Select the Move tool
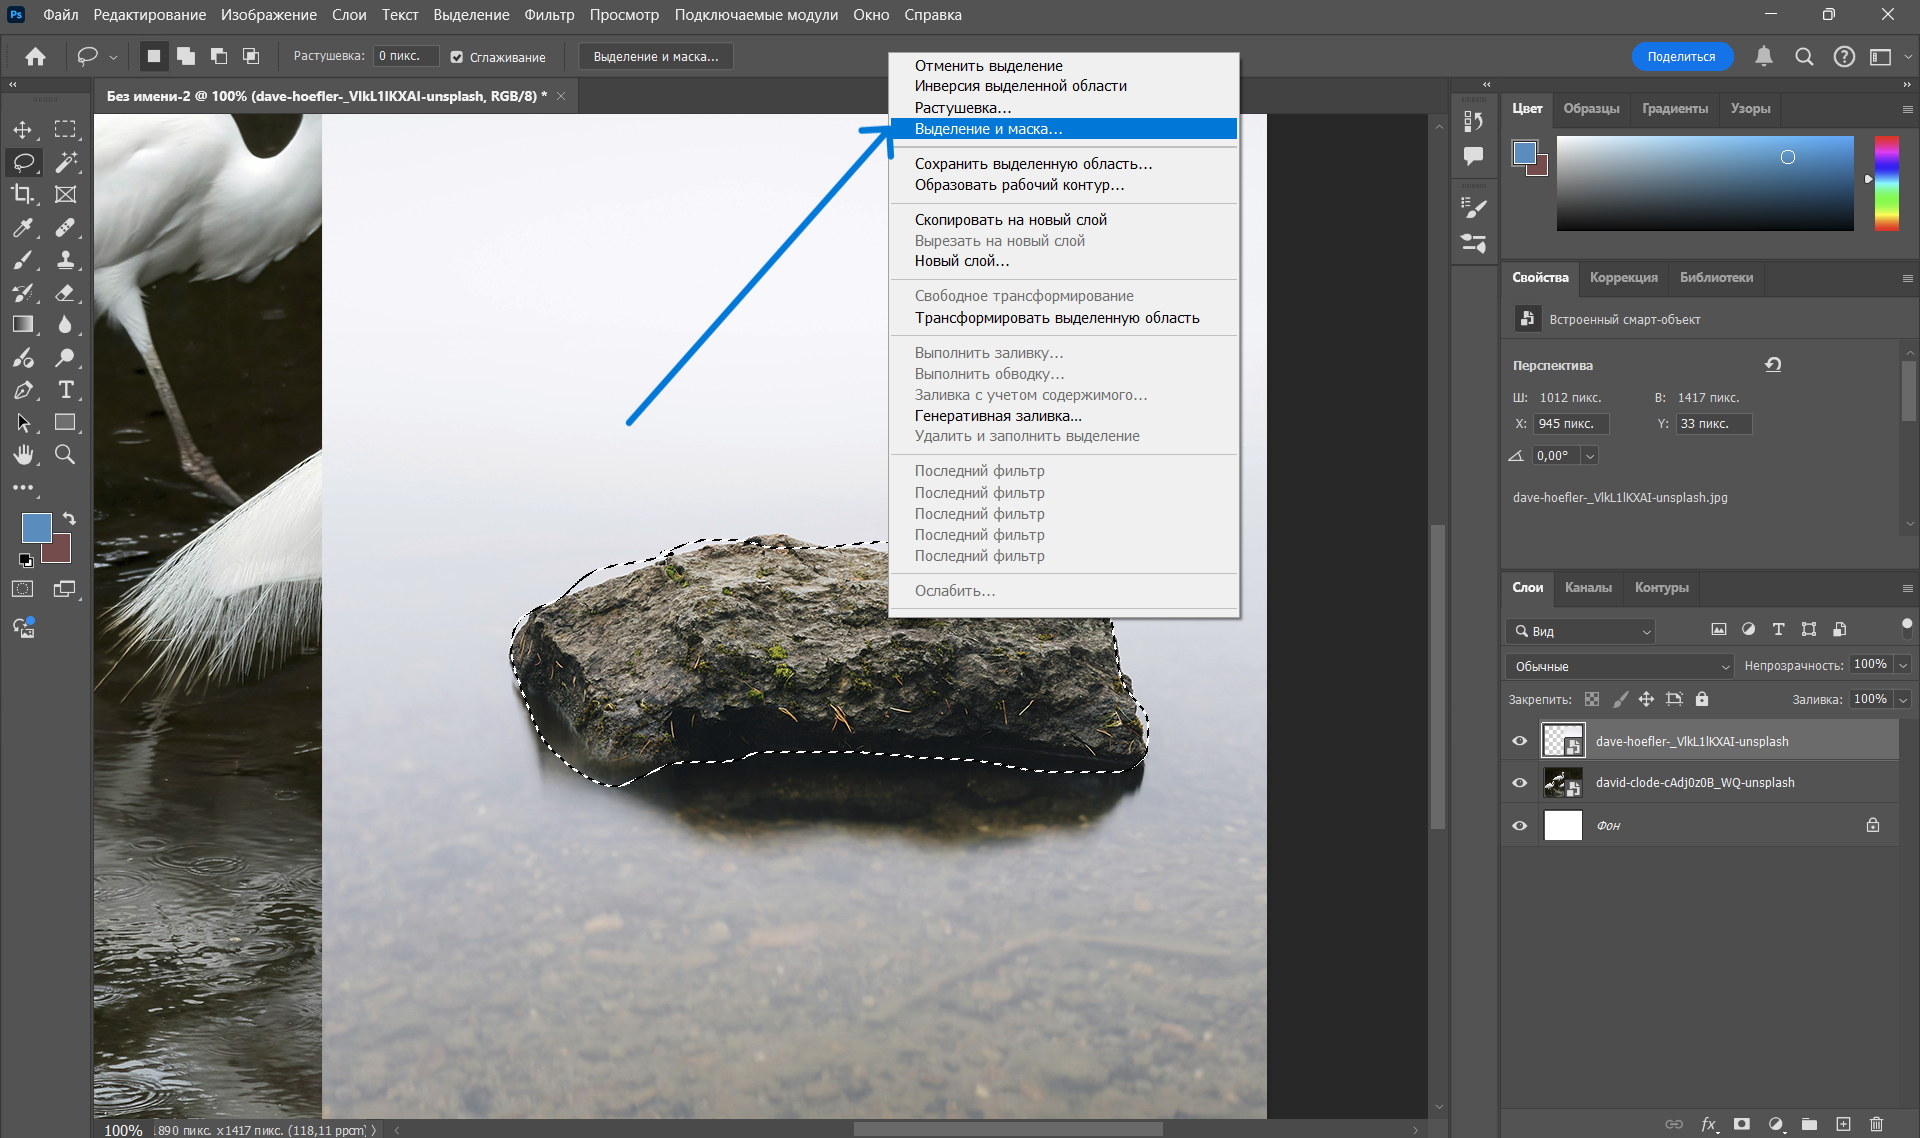This screenshot has width=1920, height=1138. click(x=23, y=129)
